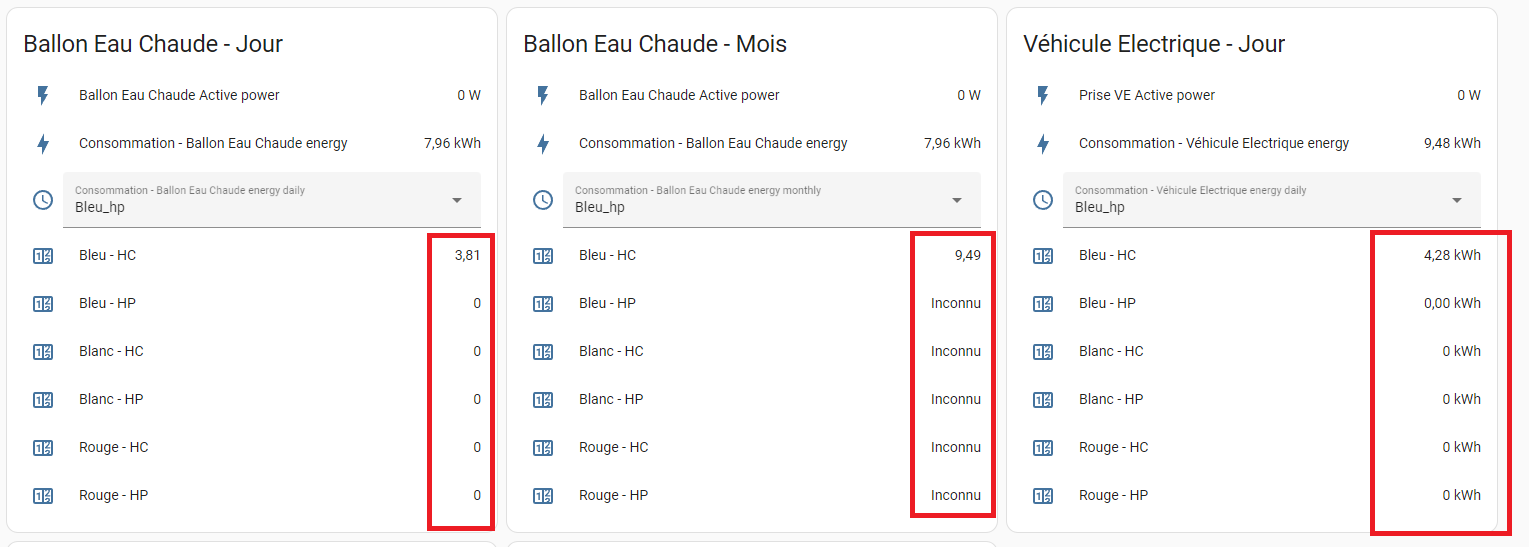
Task: Open the Ballon Eau Chaude energy daily dropdown
Action: coord(272,200)
